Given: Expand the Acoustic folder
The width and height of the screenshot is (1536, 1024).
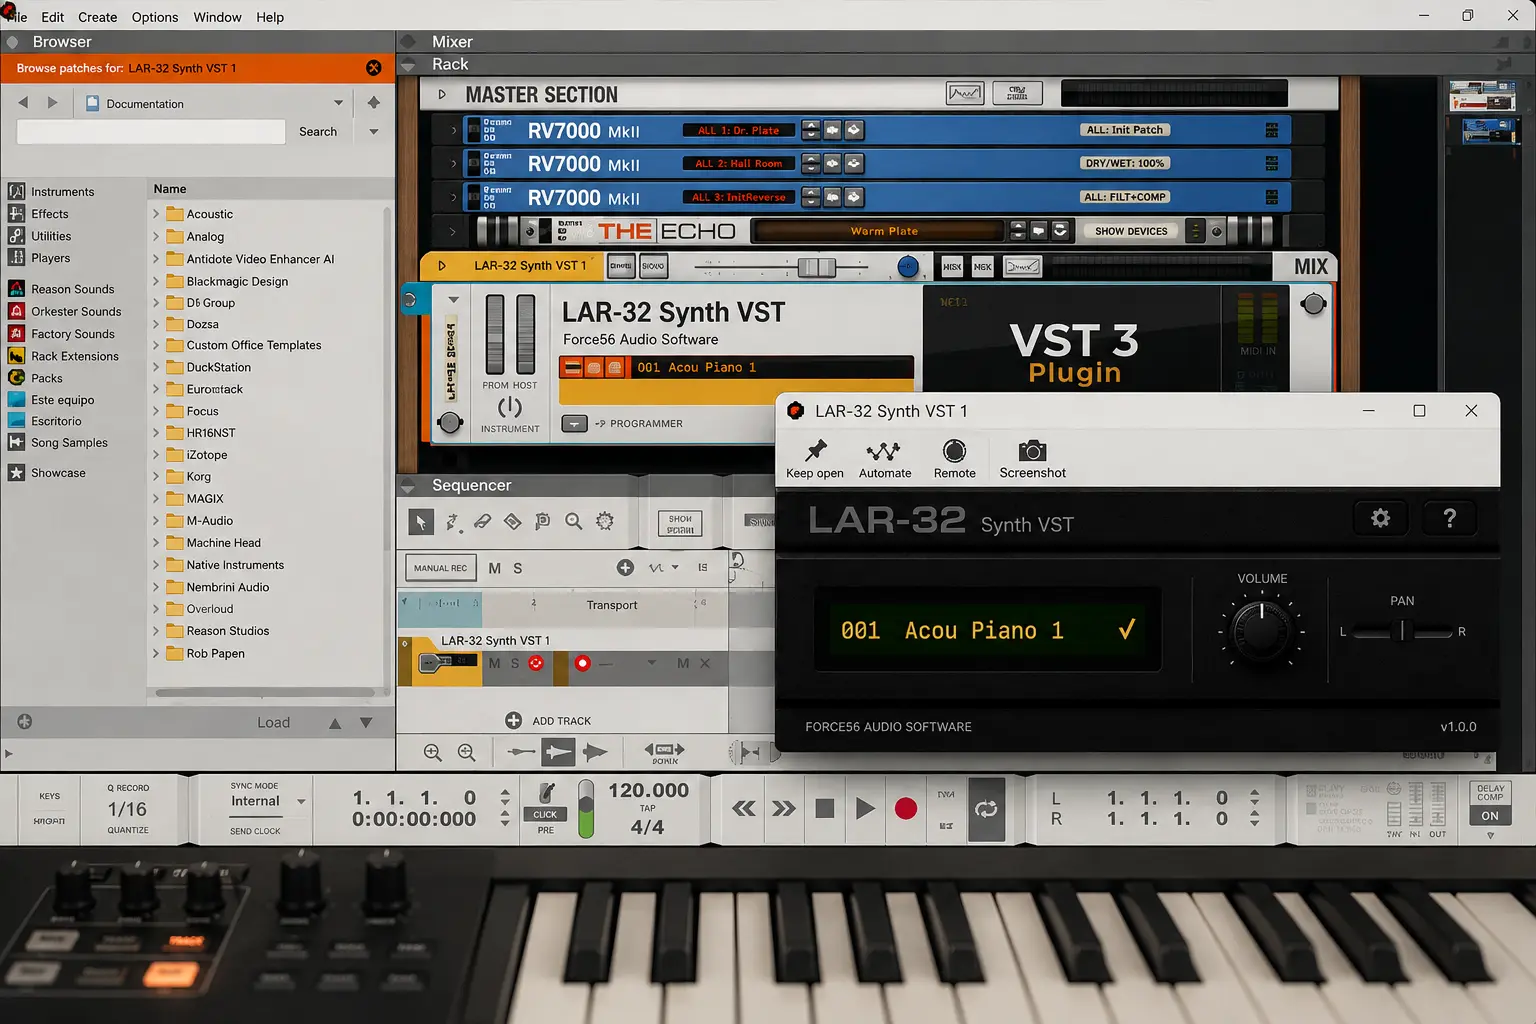Looking at the screenshot, I should coord(156,214).
